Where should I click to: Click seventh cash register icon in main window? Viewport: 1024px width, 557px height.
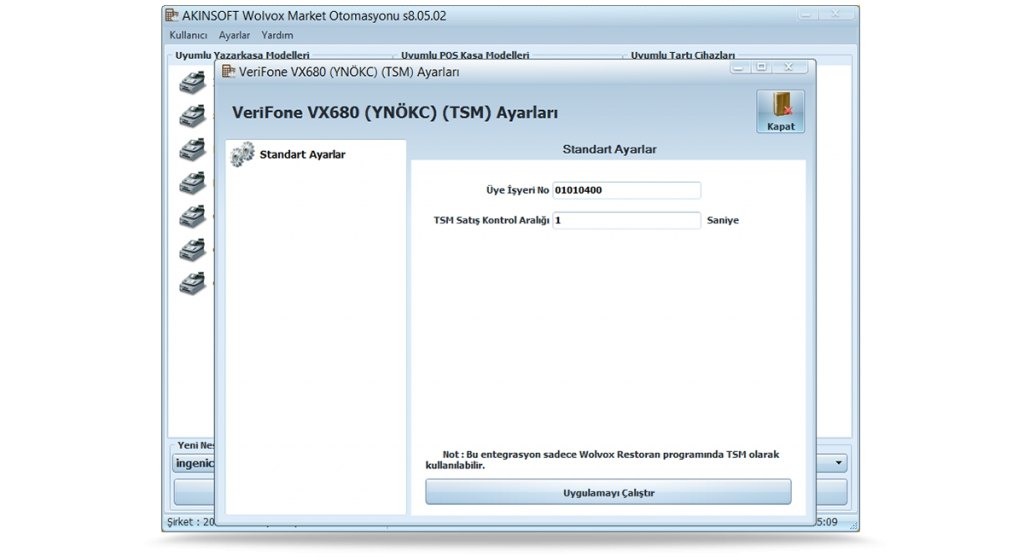click(x=193, y=283)
